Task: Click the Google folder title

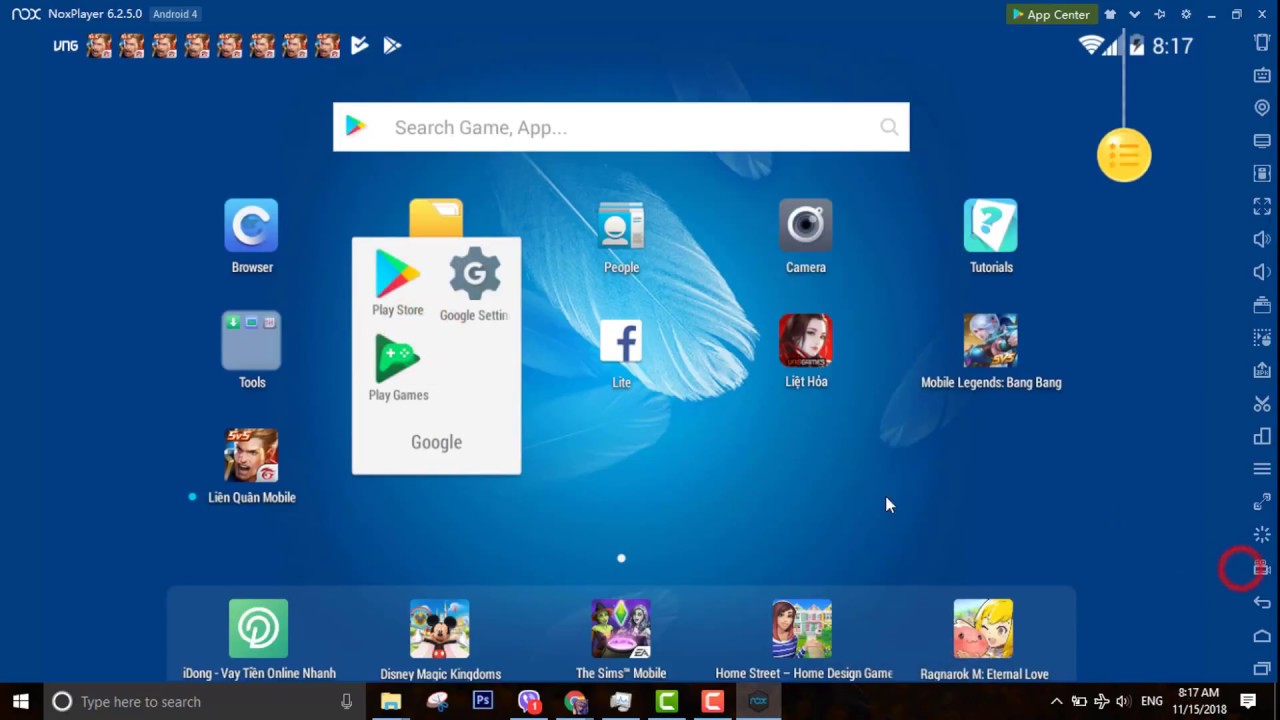Action: point(436,442)
